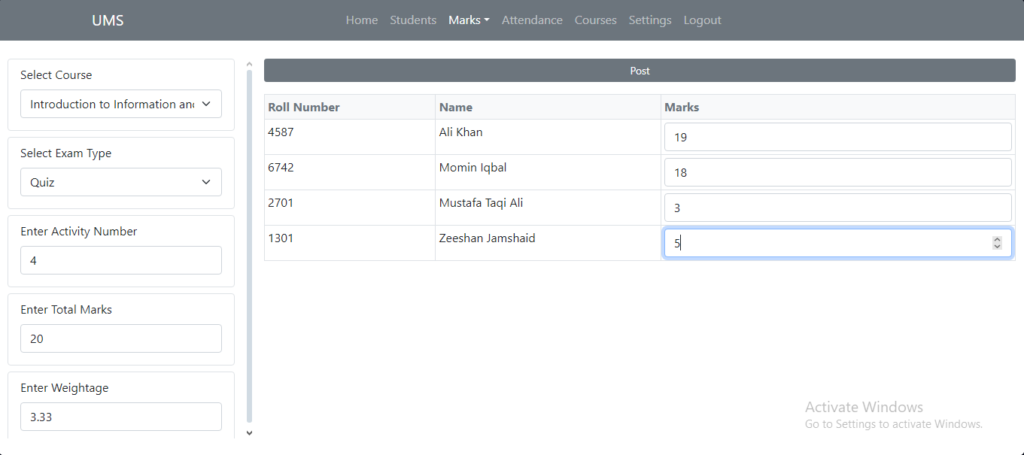Click the Post button
Image resolution: width=1024 pixels, height=455 pixels.
point(639,71)
